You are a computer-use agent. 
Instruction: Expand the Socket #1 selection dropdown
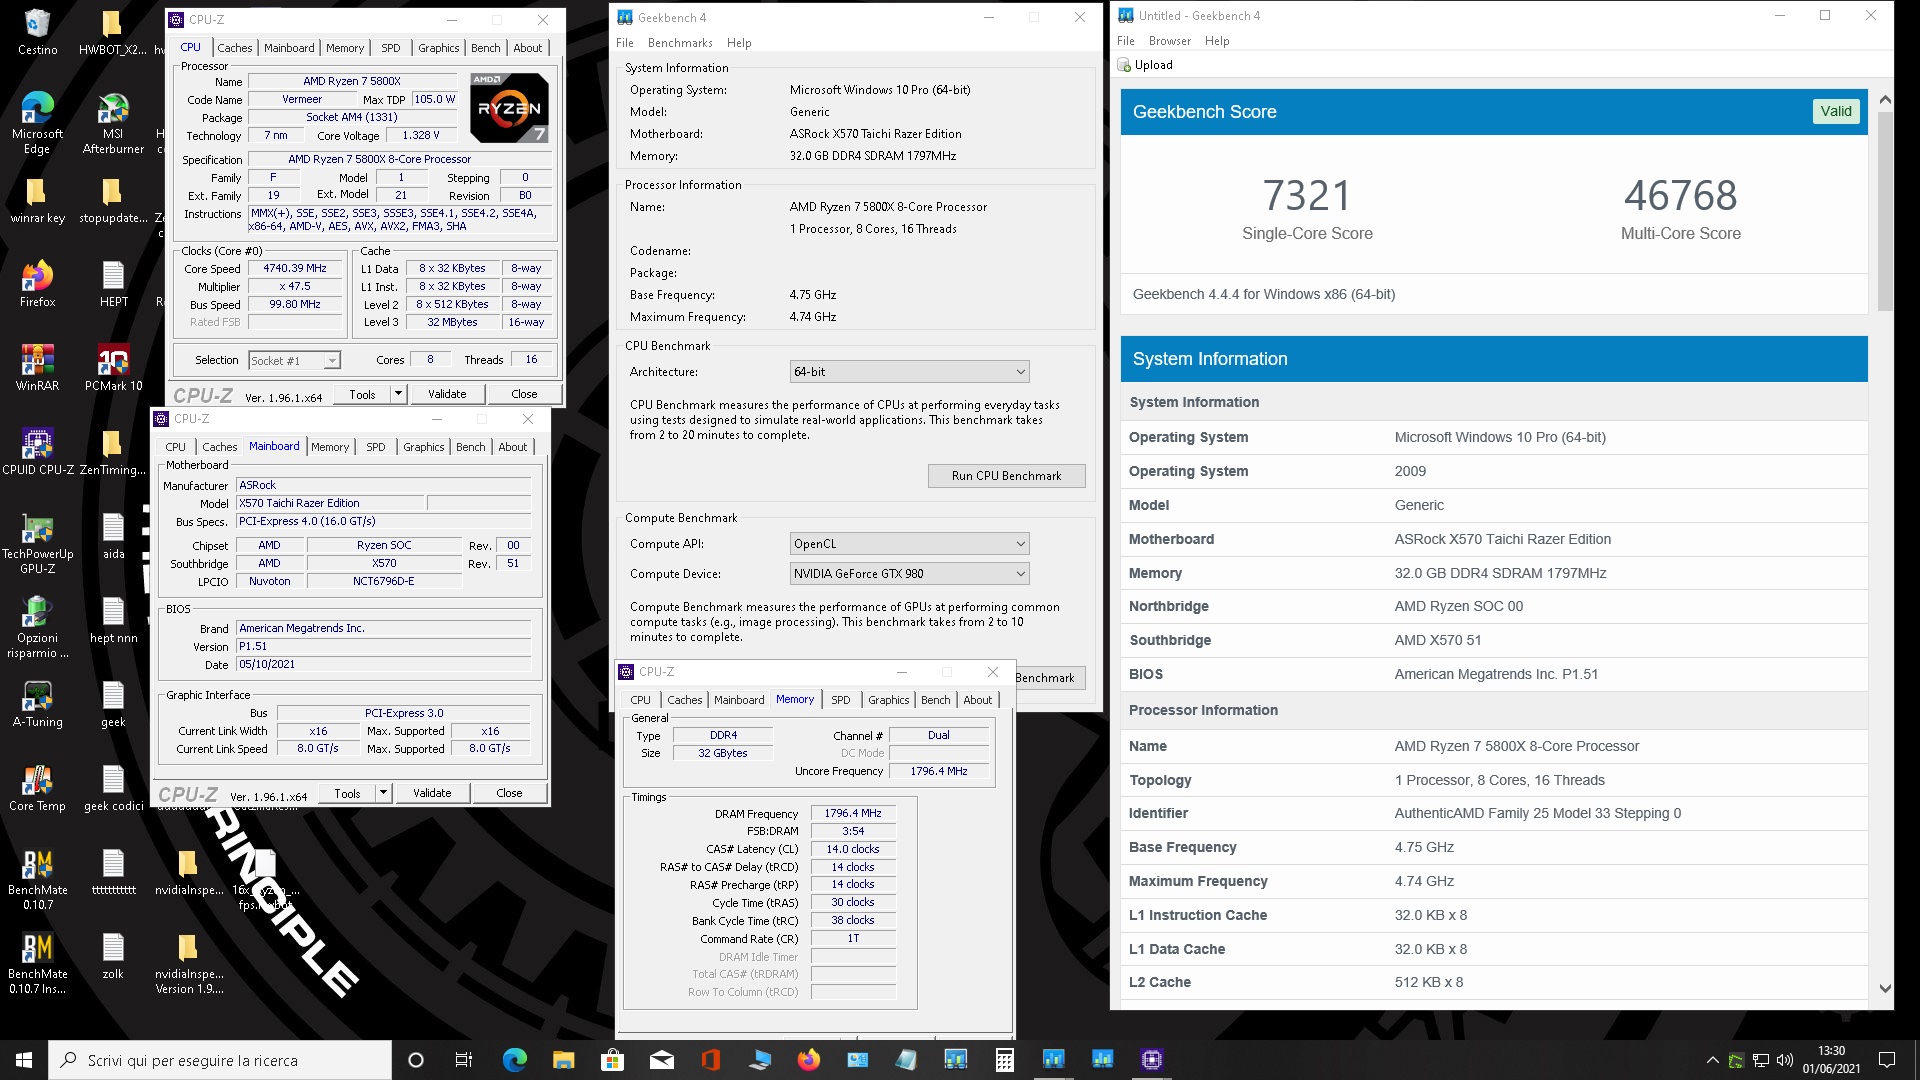(x=332, y=360)
